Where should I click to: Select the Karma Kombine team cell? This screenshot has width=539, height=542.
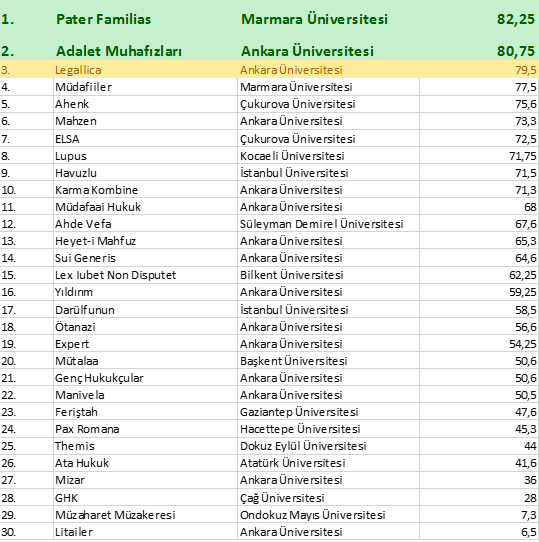tap(146, 190)
